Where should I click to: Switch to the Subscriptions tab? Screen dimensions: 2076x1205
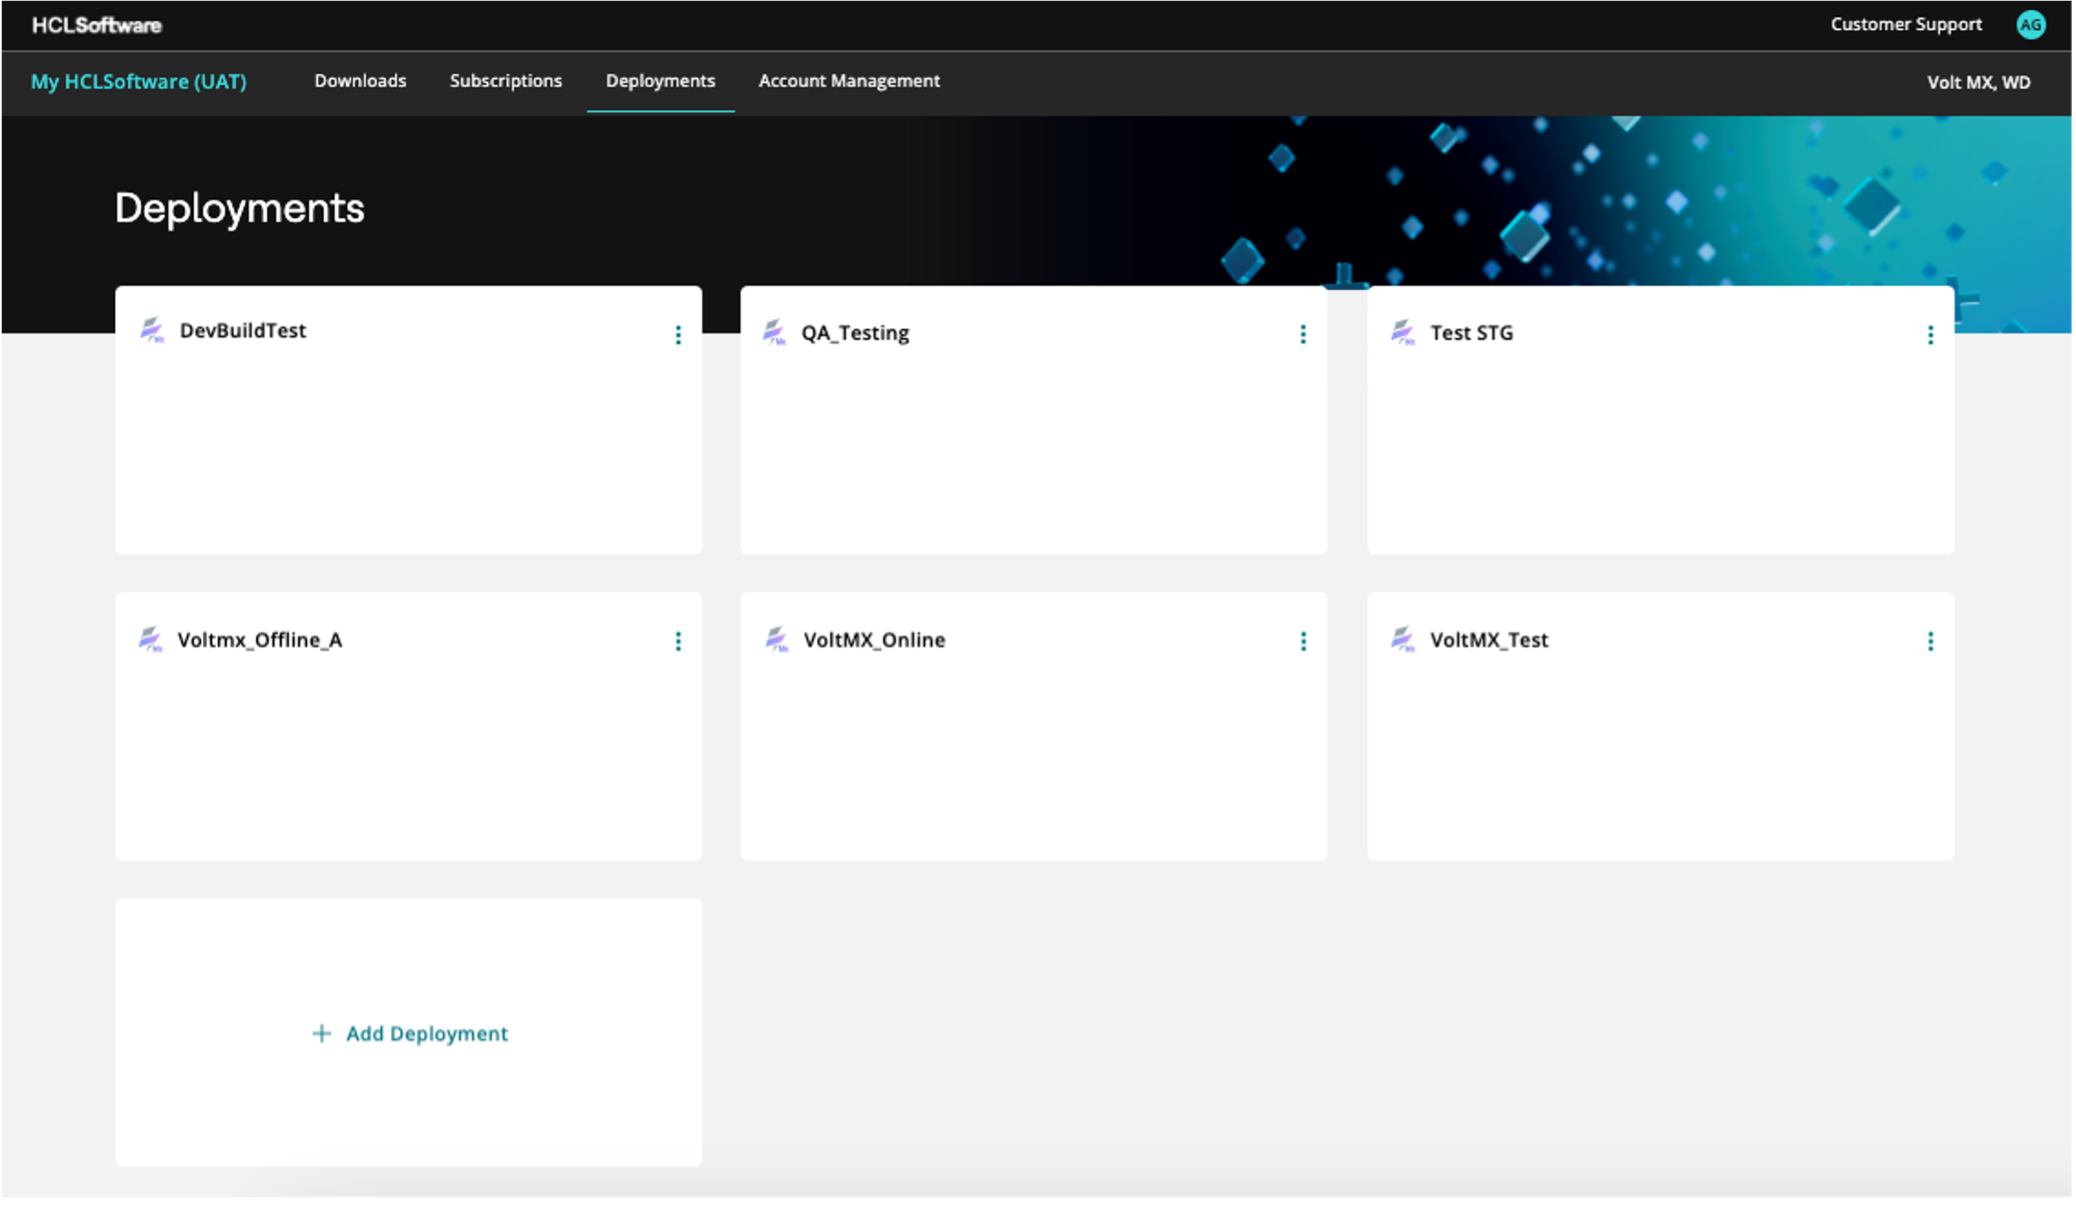point(505,81)
